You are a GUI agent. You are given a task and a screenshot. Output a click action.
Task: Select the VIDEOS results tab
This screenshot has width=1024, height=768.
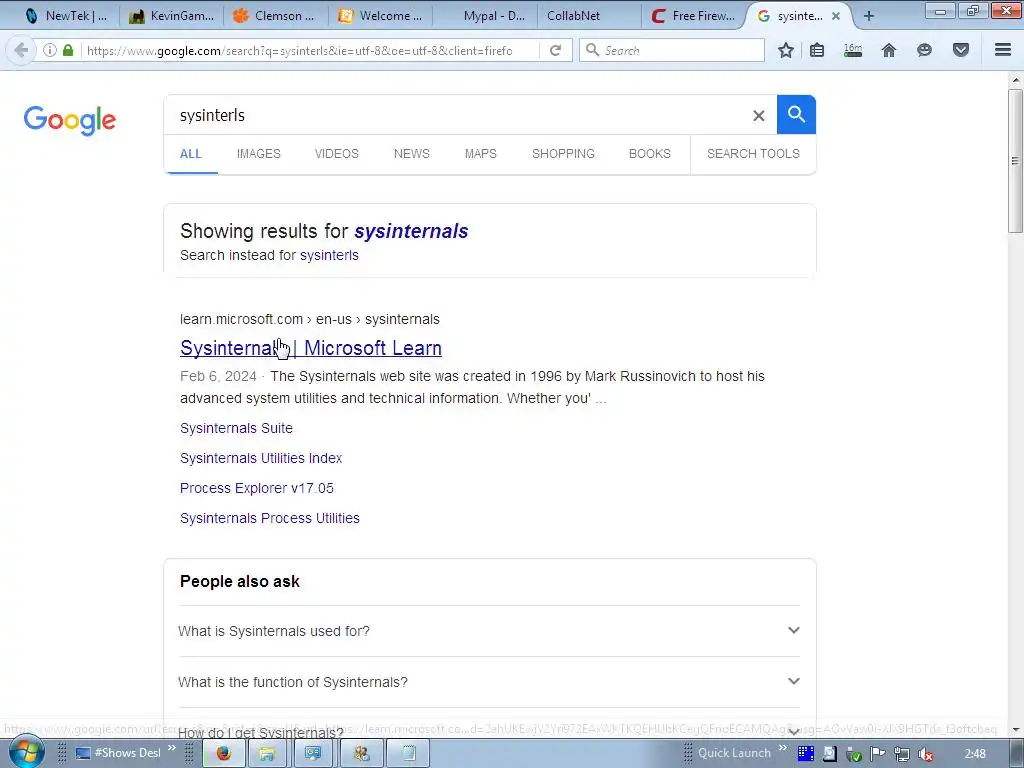tap(336, 154)
